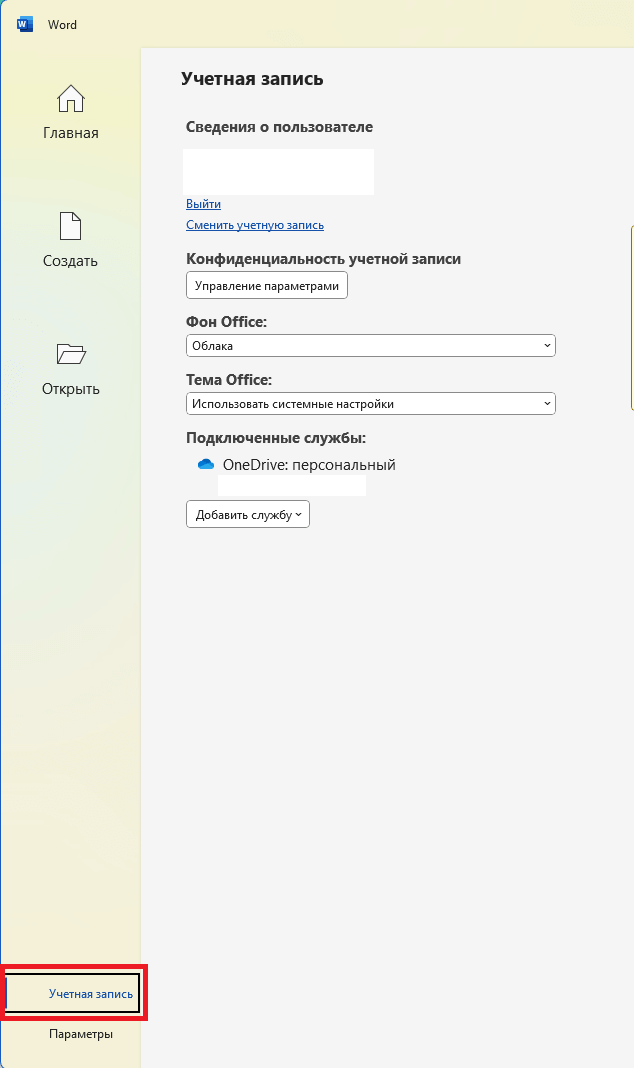This screenshot has width=634, height=1068.
Task: Open the Использовать системные настройки theme box
Action: (370, 404)
